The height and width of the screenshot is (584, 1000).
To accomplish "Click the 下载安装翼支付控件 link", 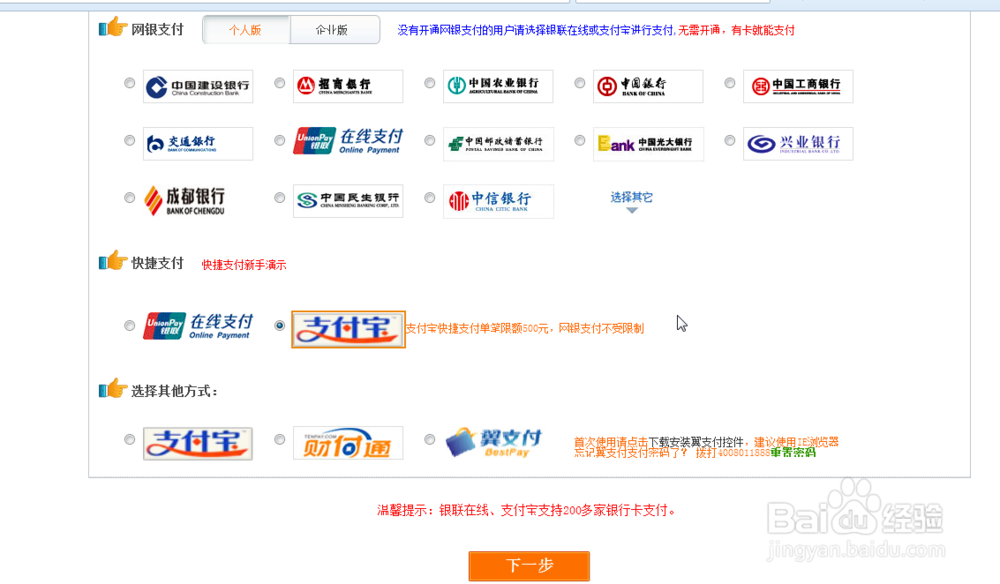I will [x=695, y=442].
